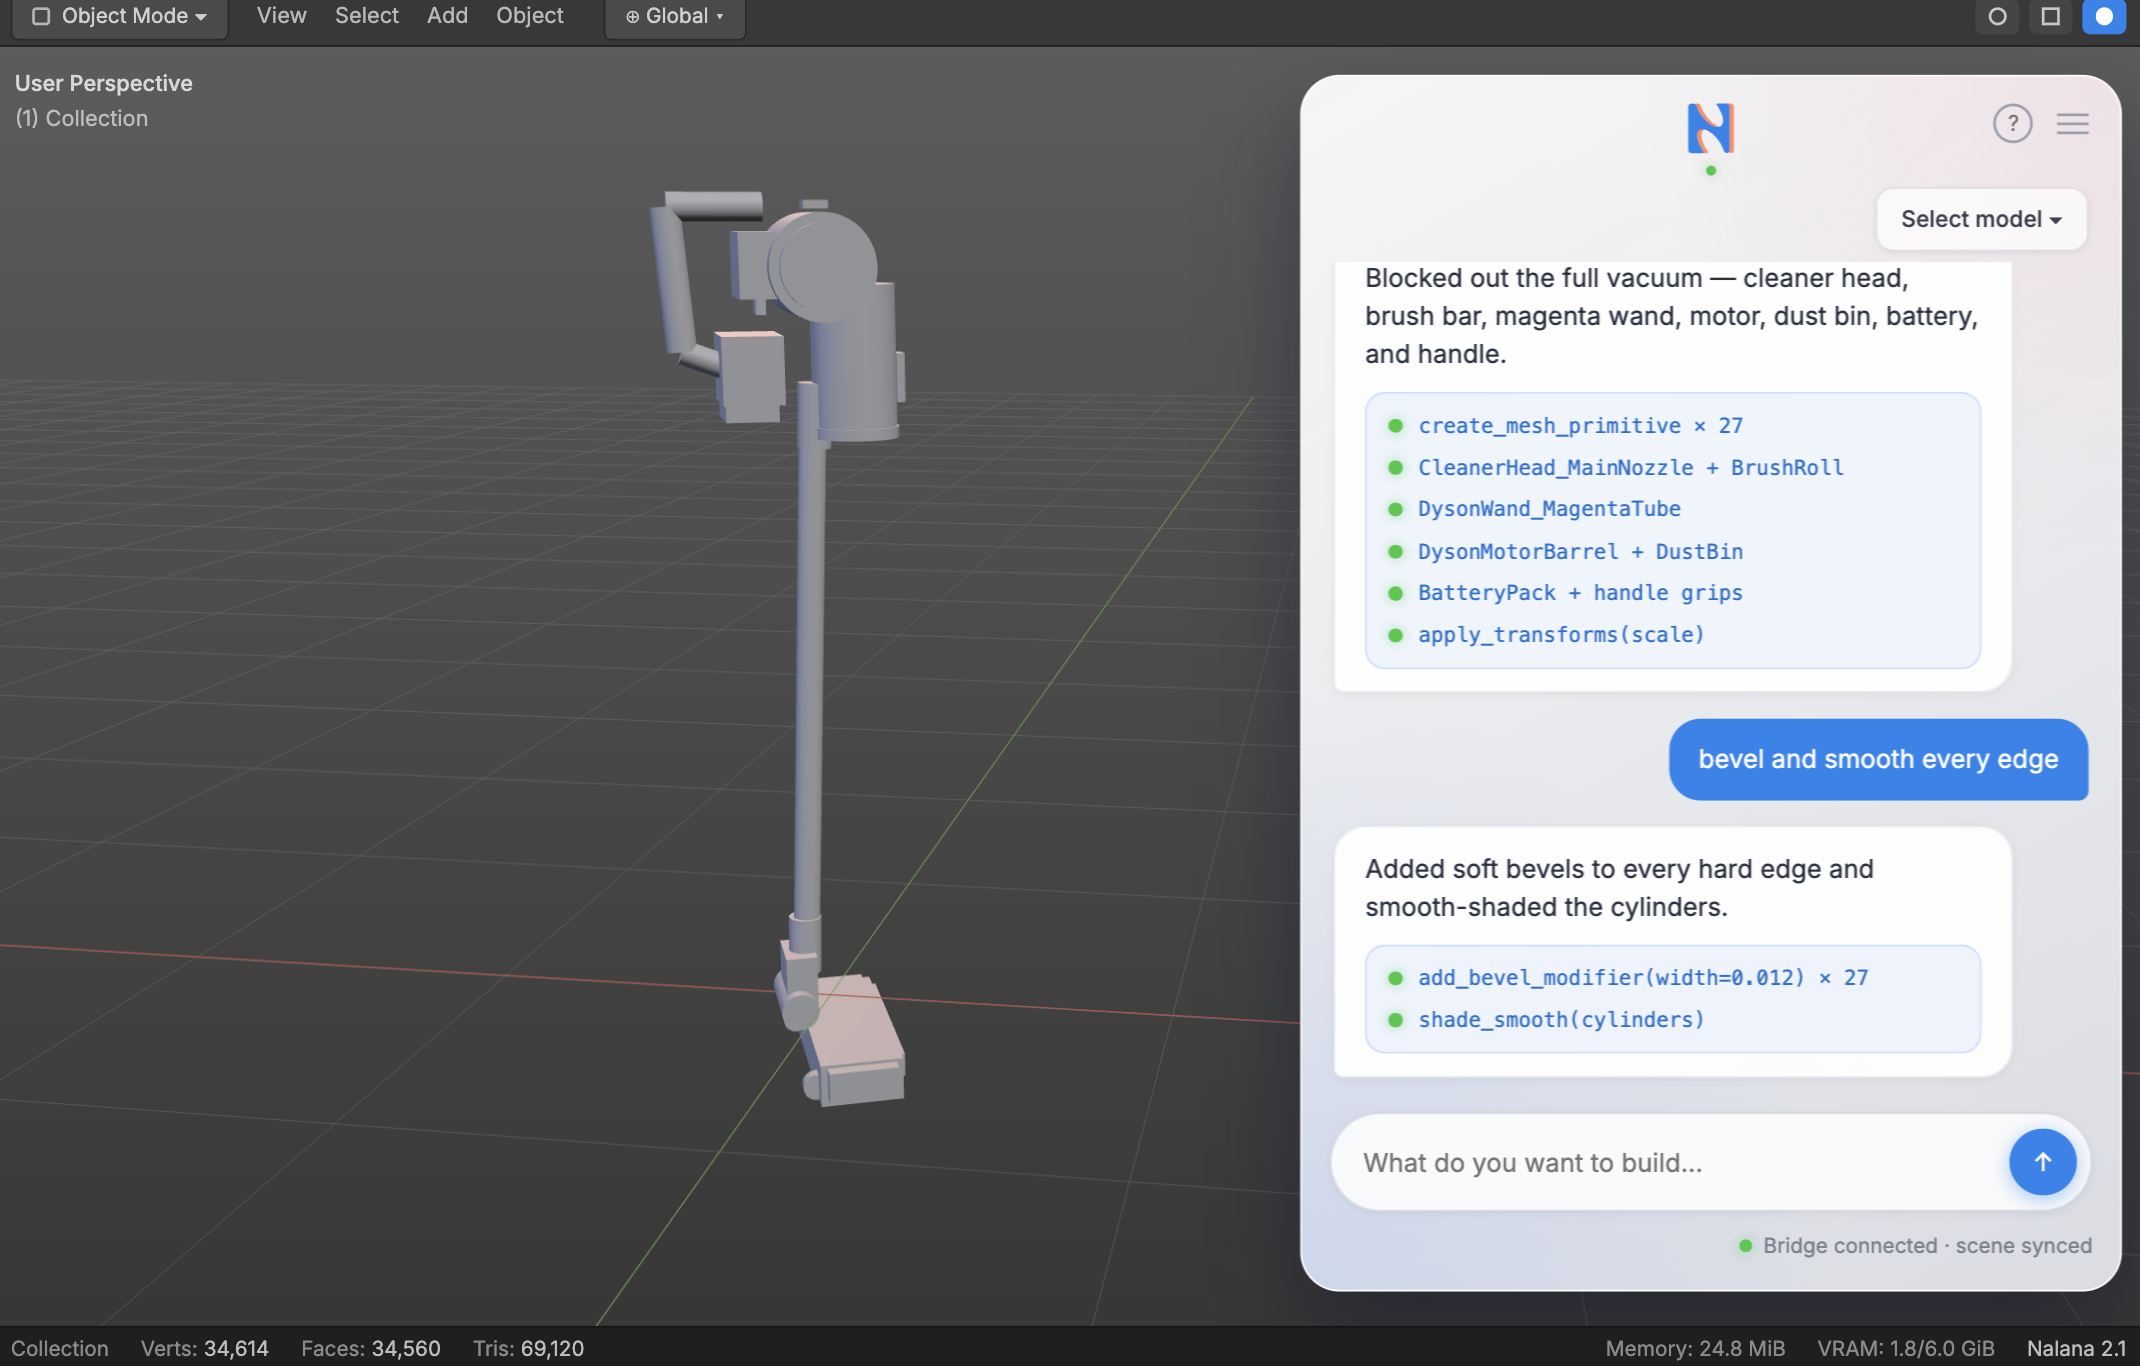Click 'Bridge connected · scene synced' status
The height and width of the screenshot is (1366, 2140).
[x=1915, y=1246]
